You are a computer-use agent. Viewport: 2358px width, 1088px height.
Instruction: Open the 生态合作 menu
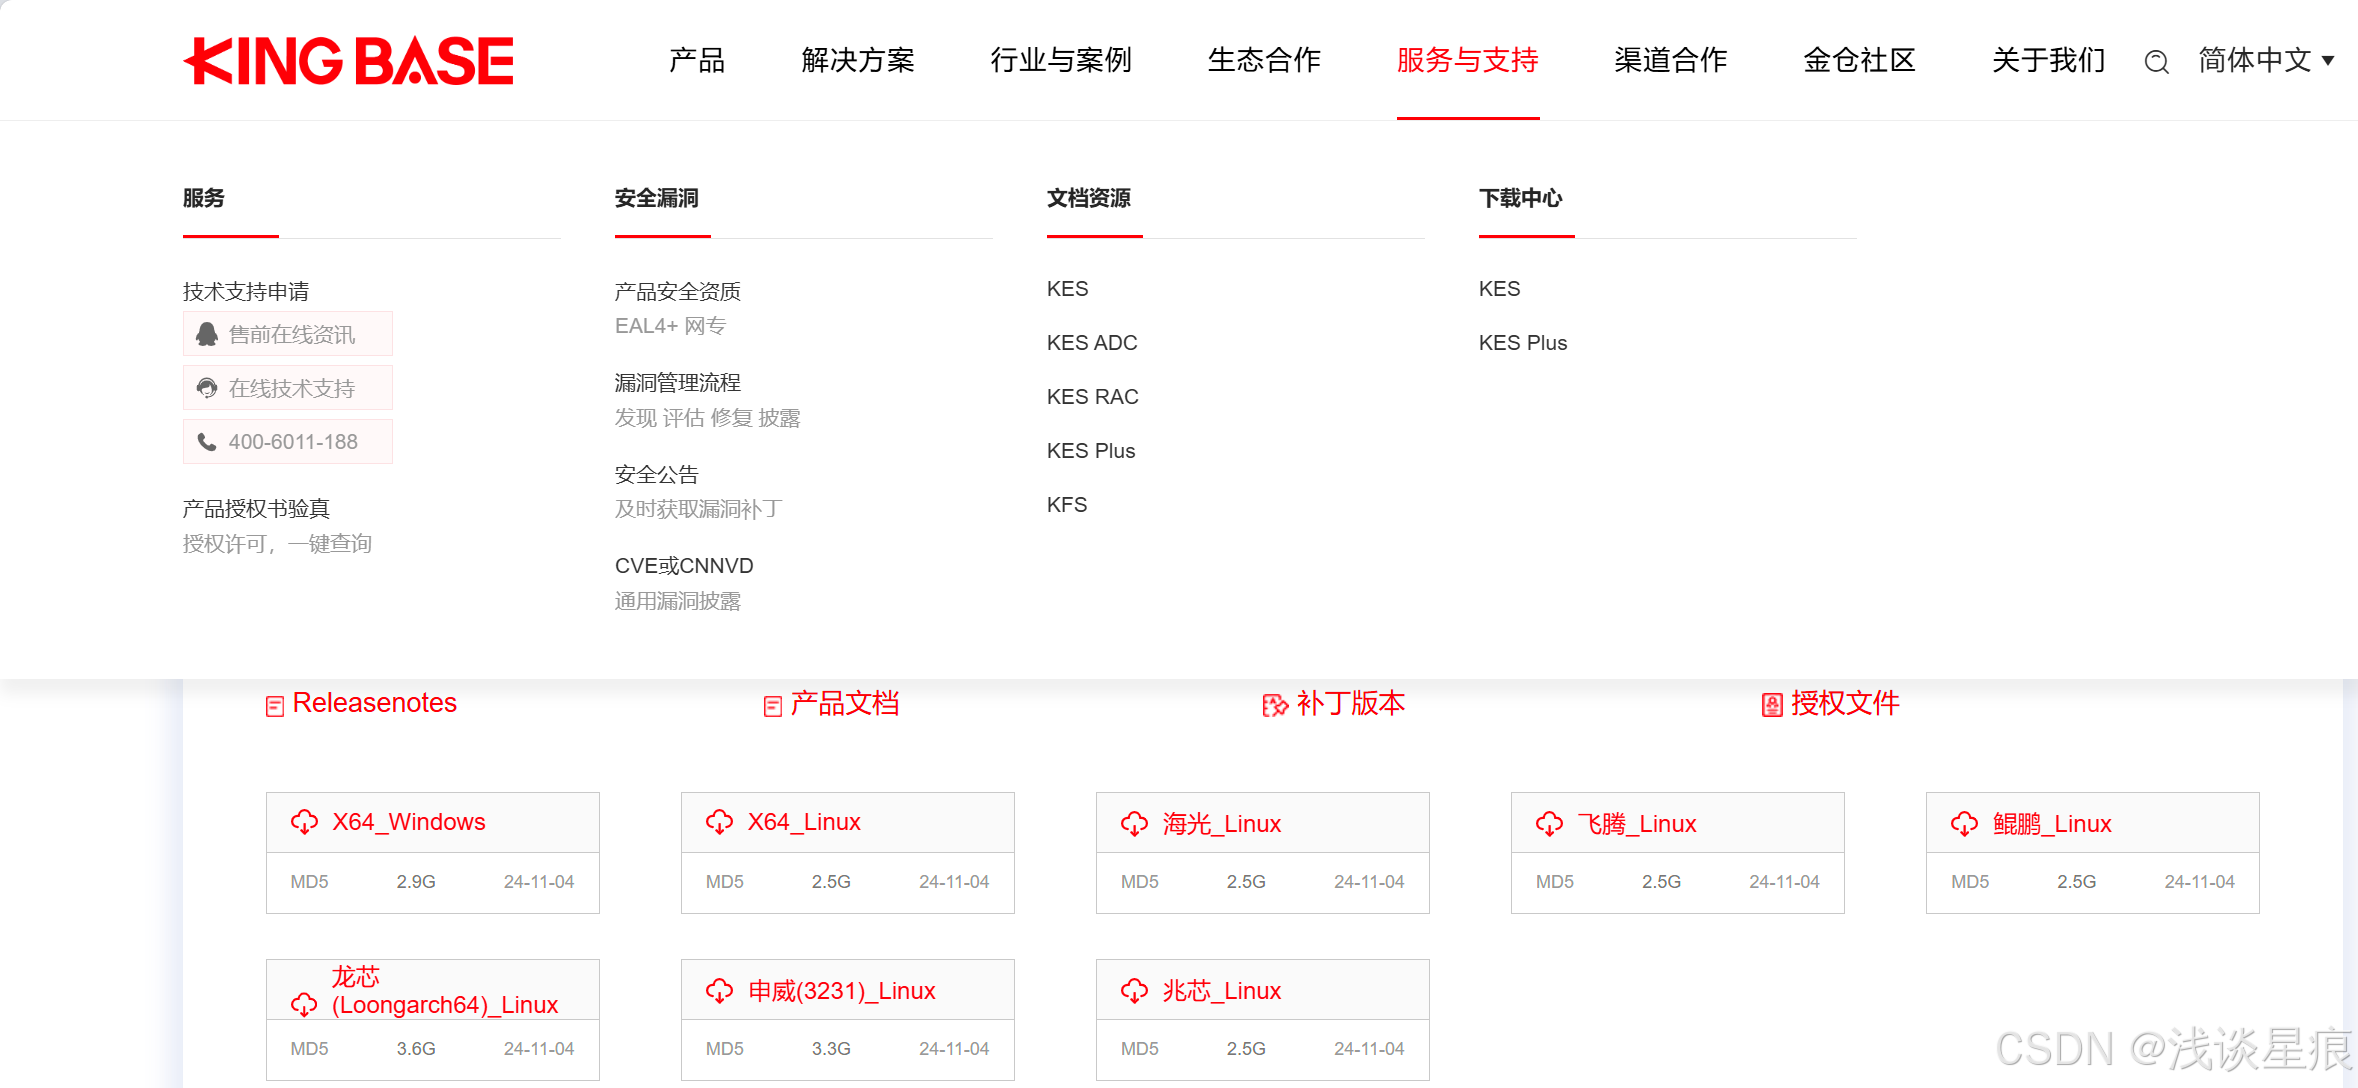(x=1264, y=60)
